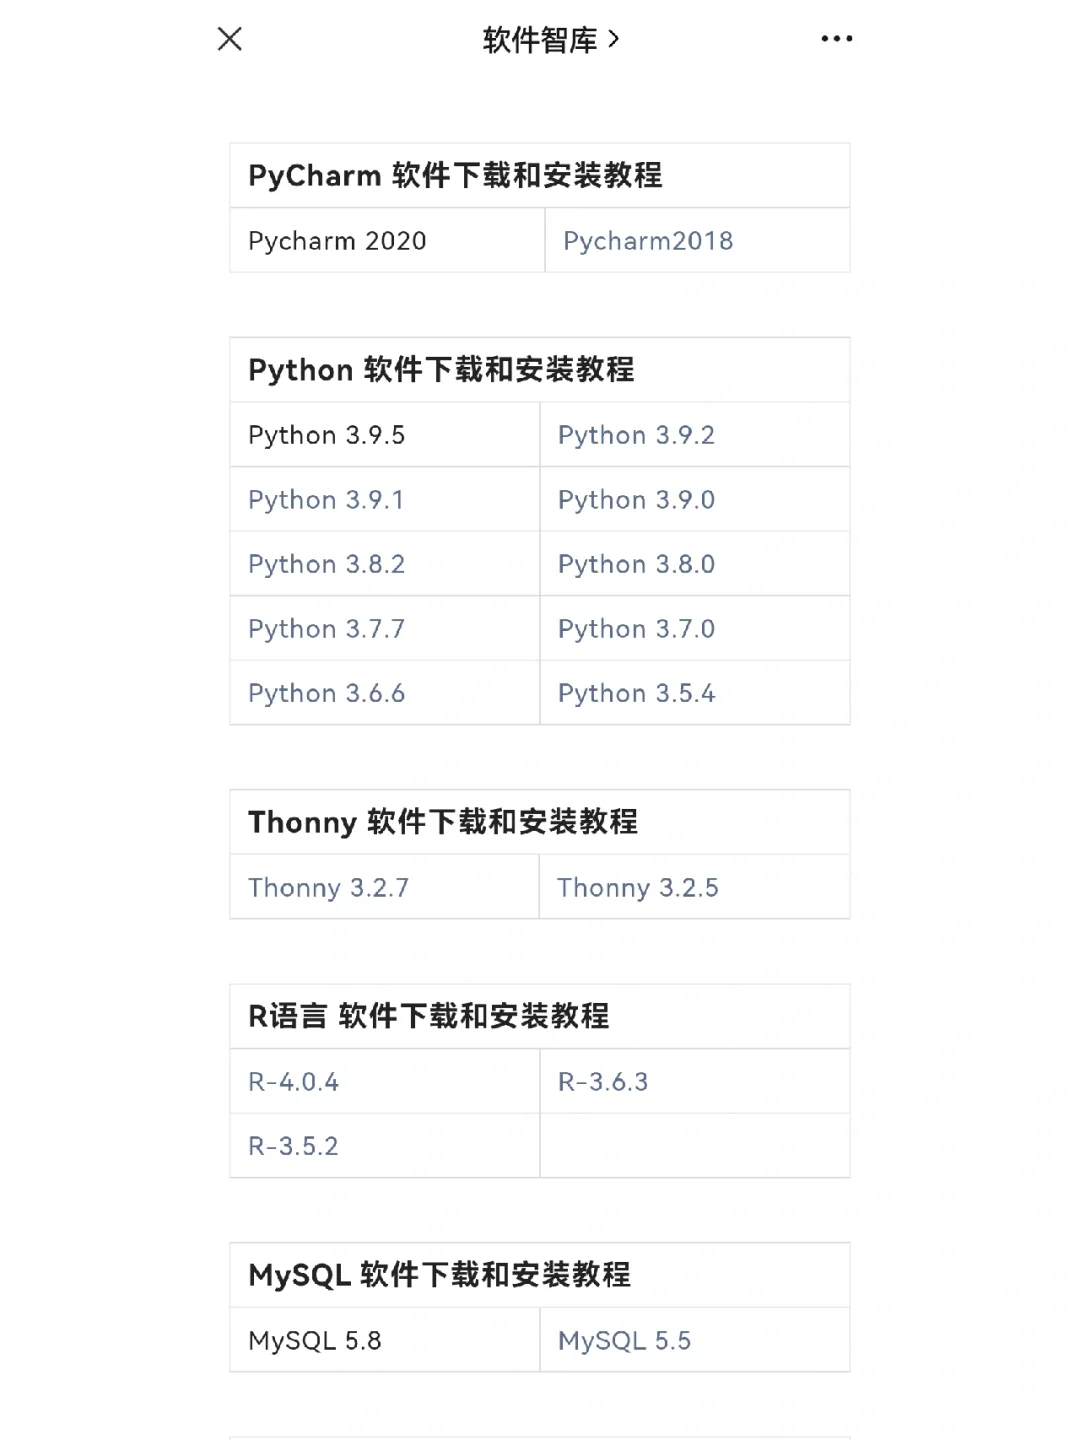Open Python 3.7.7 download page
This screenshot has height=1440, width=1080.
[x=327, y=628]
